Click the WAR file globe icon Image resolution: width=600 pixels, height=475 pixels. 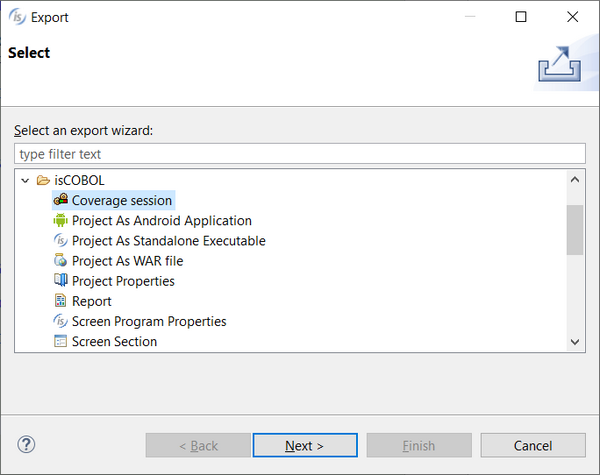pyautogui.click(x=60, y=260)
